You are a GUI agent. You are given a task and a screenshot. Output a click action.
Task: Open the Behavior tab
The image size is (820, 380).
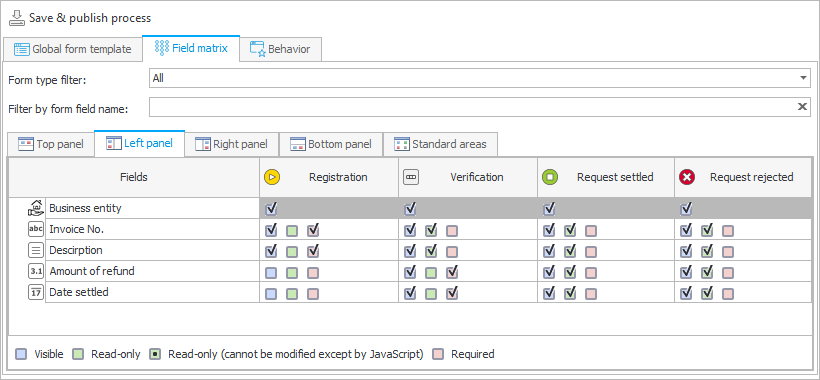click(280, 50)
